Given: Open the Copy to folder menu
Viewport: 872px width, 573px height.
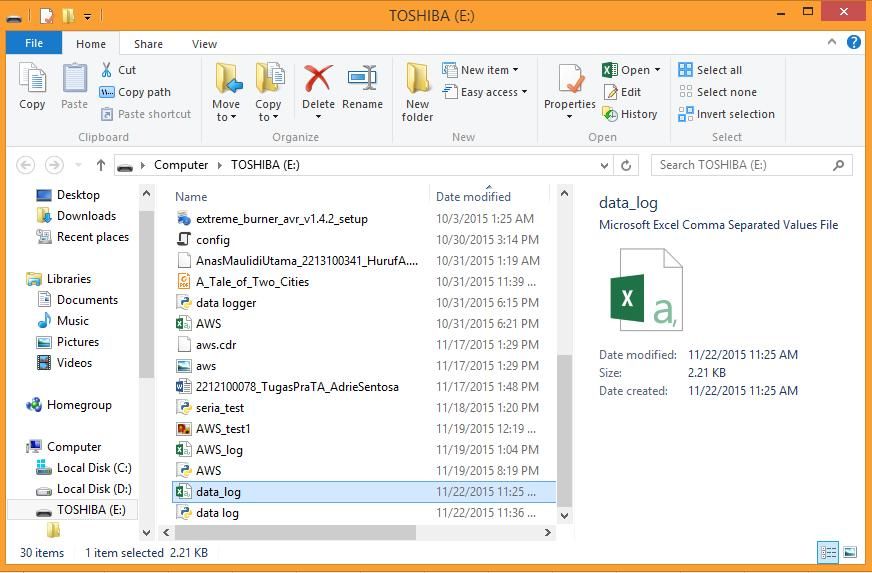Looking at the screenshot, I should [269, 92].
